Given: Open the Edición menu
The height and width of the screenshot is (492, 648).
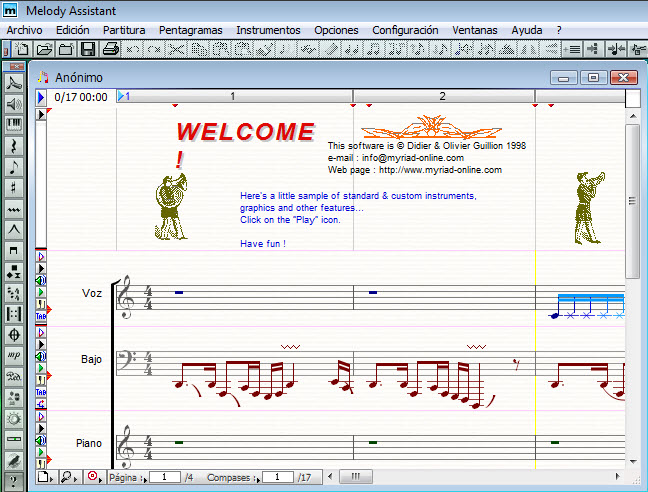Looking at the screenshot, I should [73, 30].
